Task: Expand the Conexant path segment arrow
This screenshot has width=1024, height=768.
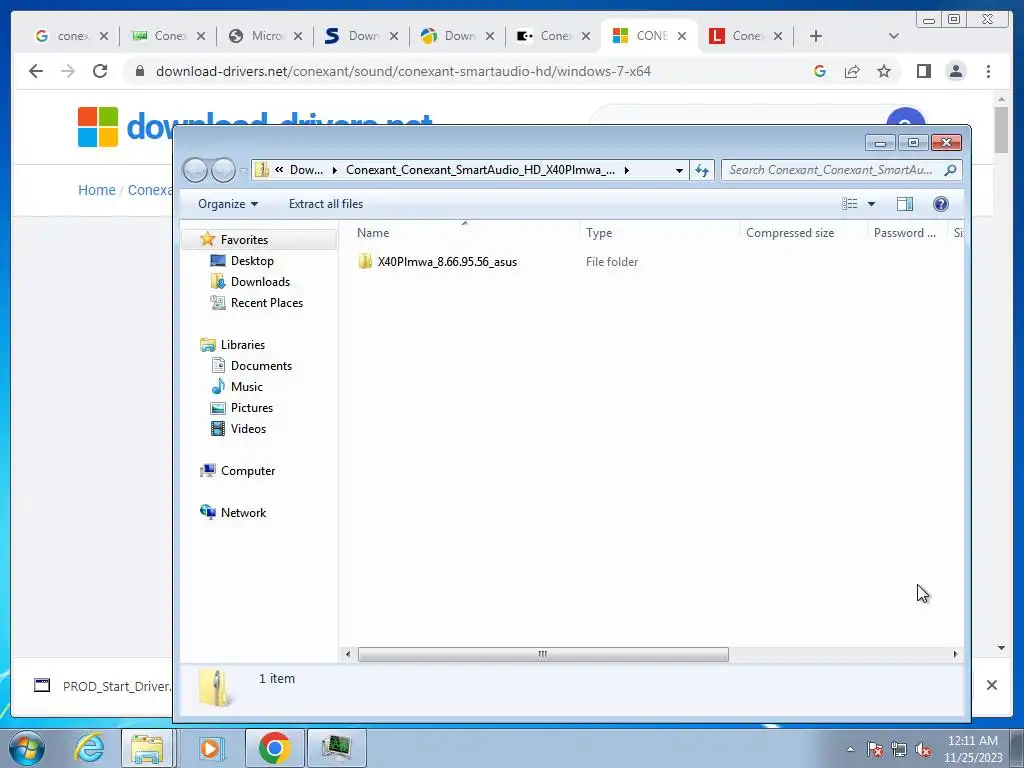Action: 626,170
